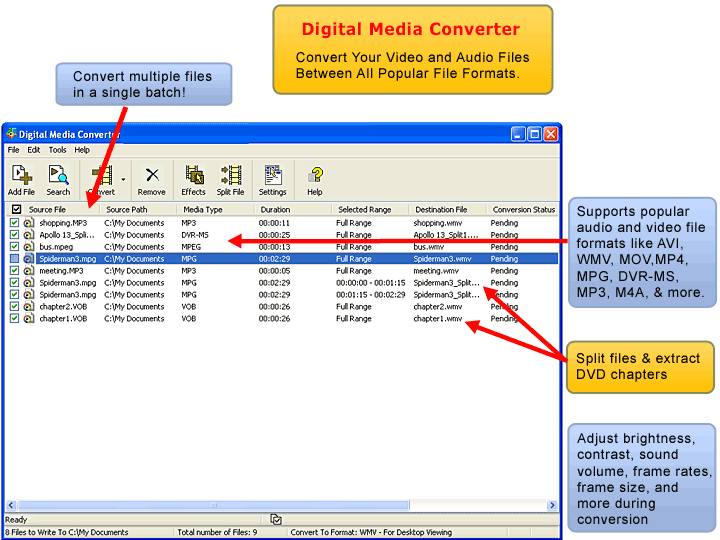Click the 00:01:15 - 00:02:29 range cell
The height and width of the screenshot is (540, 720).
[371, 294]
